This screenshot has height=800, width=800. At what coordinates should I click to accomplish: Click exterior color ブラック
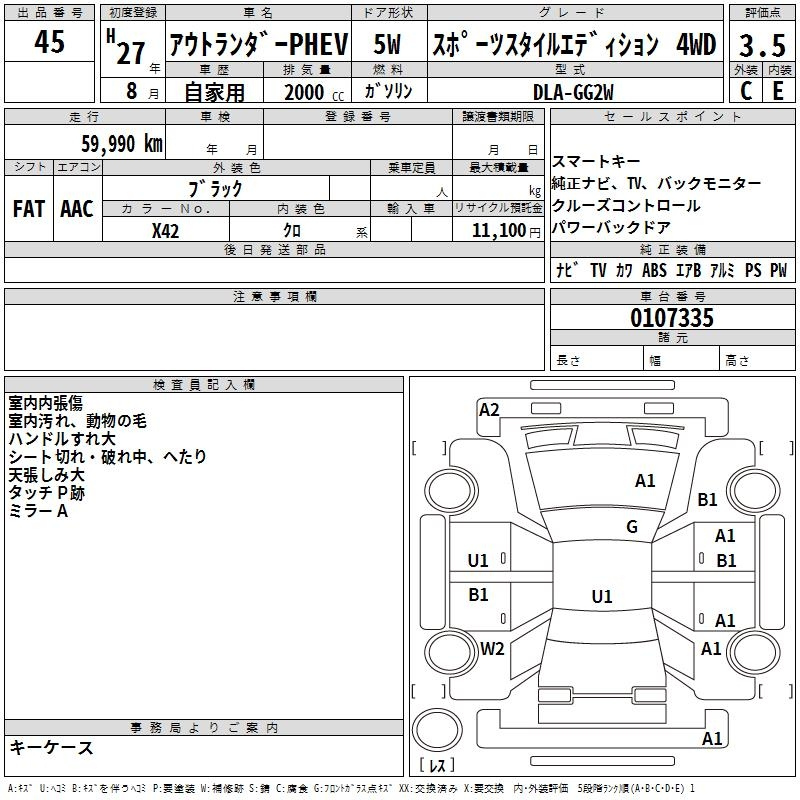coord(215,189)
